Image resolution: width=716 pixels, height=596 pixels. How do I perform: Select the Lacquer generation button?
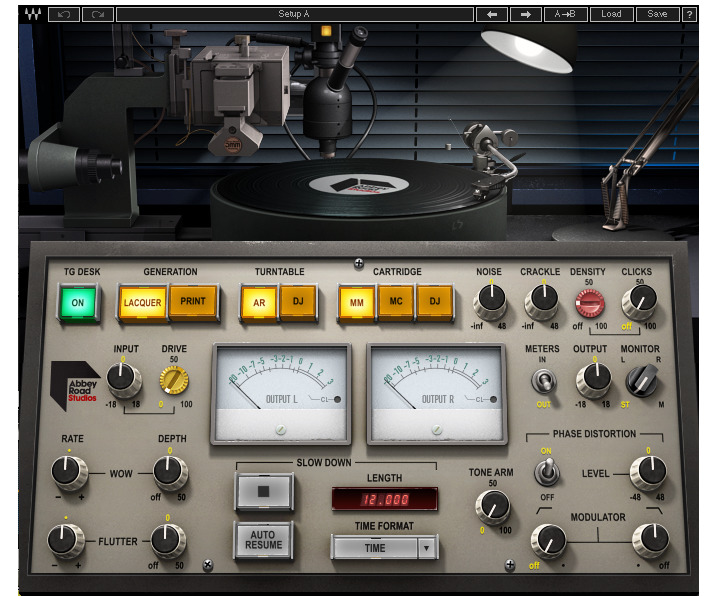[142, 302]
